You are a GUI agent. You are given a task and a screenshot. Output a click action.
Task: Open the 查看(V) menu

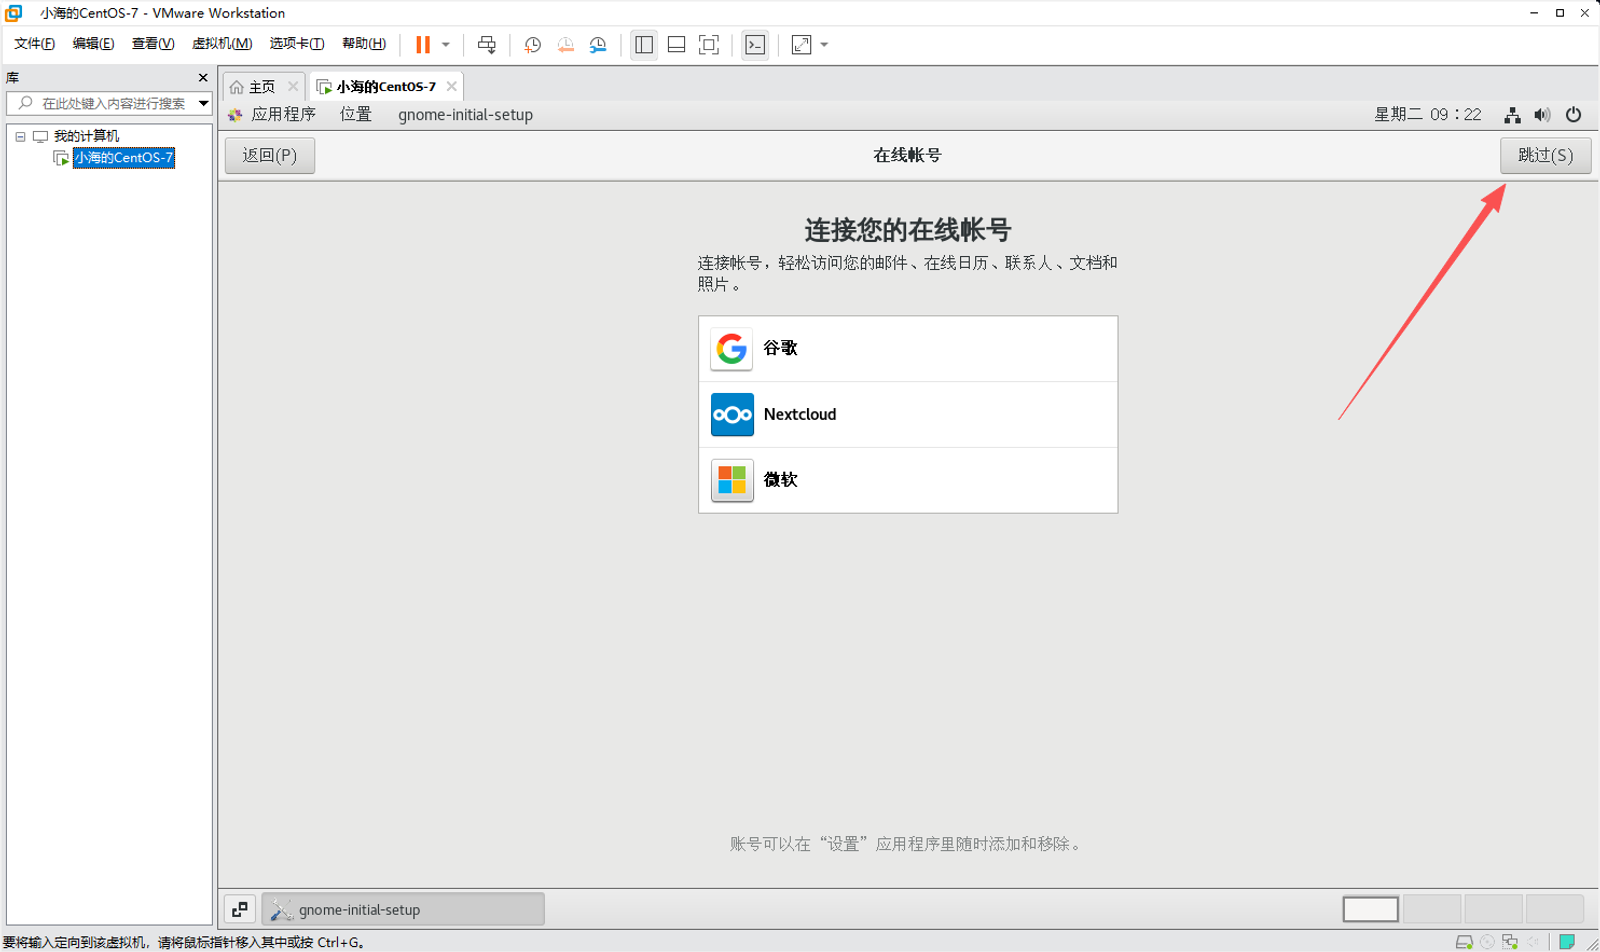153,44
